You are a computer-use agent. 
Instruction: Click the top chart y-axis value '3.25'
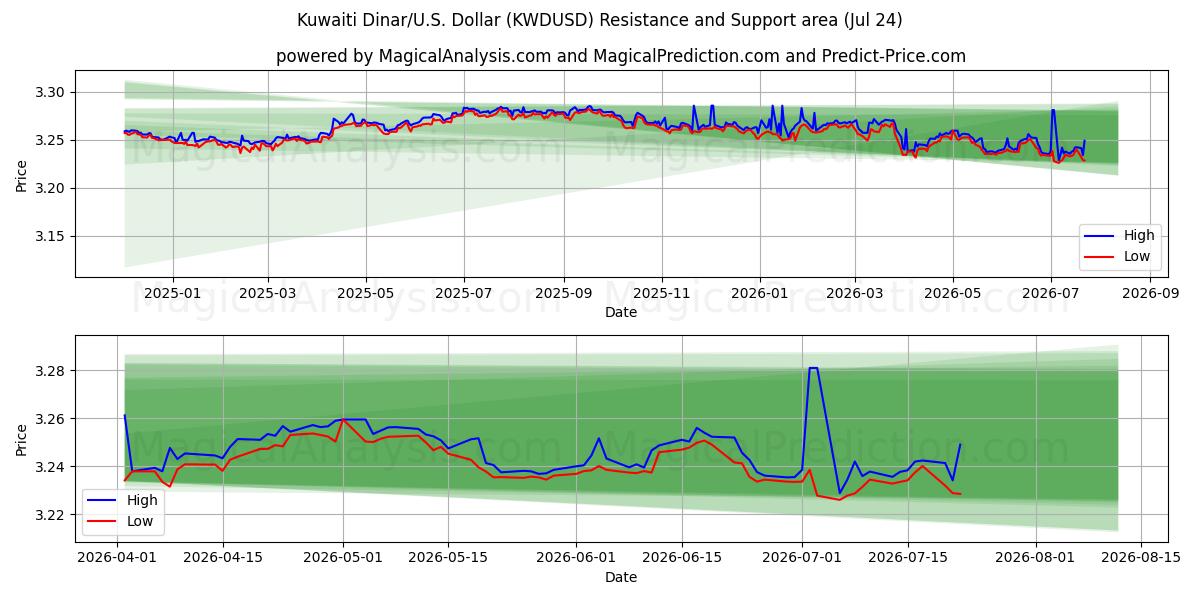(x=51, y=141)
